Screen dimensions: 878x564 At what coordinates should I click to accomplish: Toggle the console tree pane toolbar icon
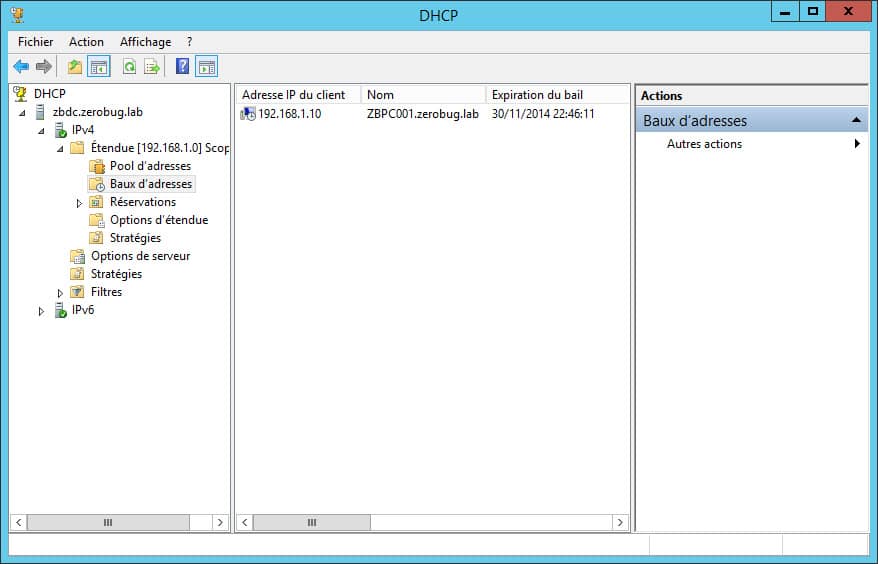pos(99,67)
